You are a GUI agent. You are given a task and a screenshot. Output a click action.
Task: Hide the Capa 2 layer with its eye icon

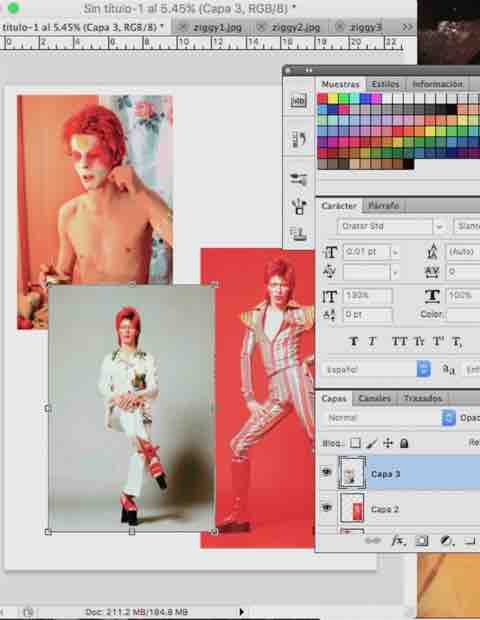[x=327, y=508]
